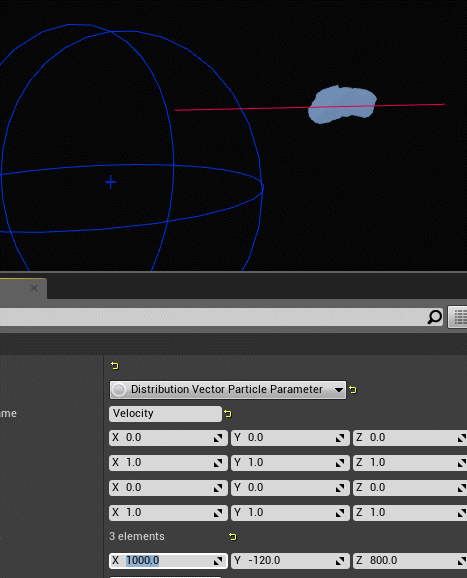Select the first row X 0.0 field
This screenshot has width=467, height=578.
tap(168, 438)
